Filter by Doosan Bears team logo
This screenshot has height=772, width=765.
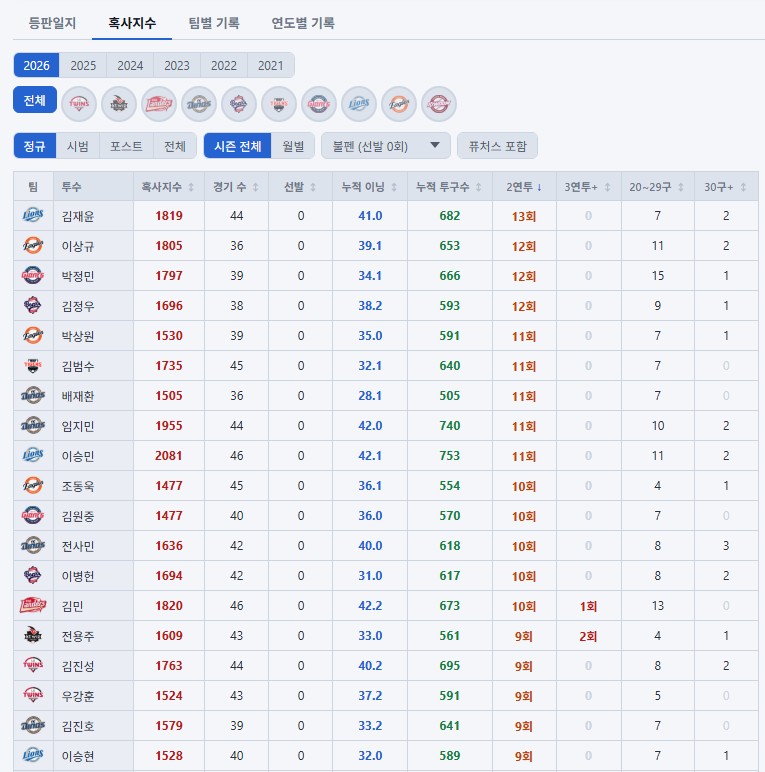(x=239, y=104)
